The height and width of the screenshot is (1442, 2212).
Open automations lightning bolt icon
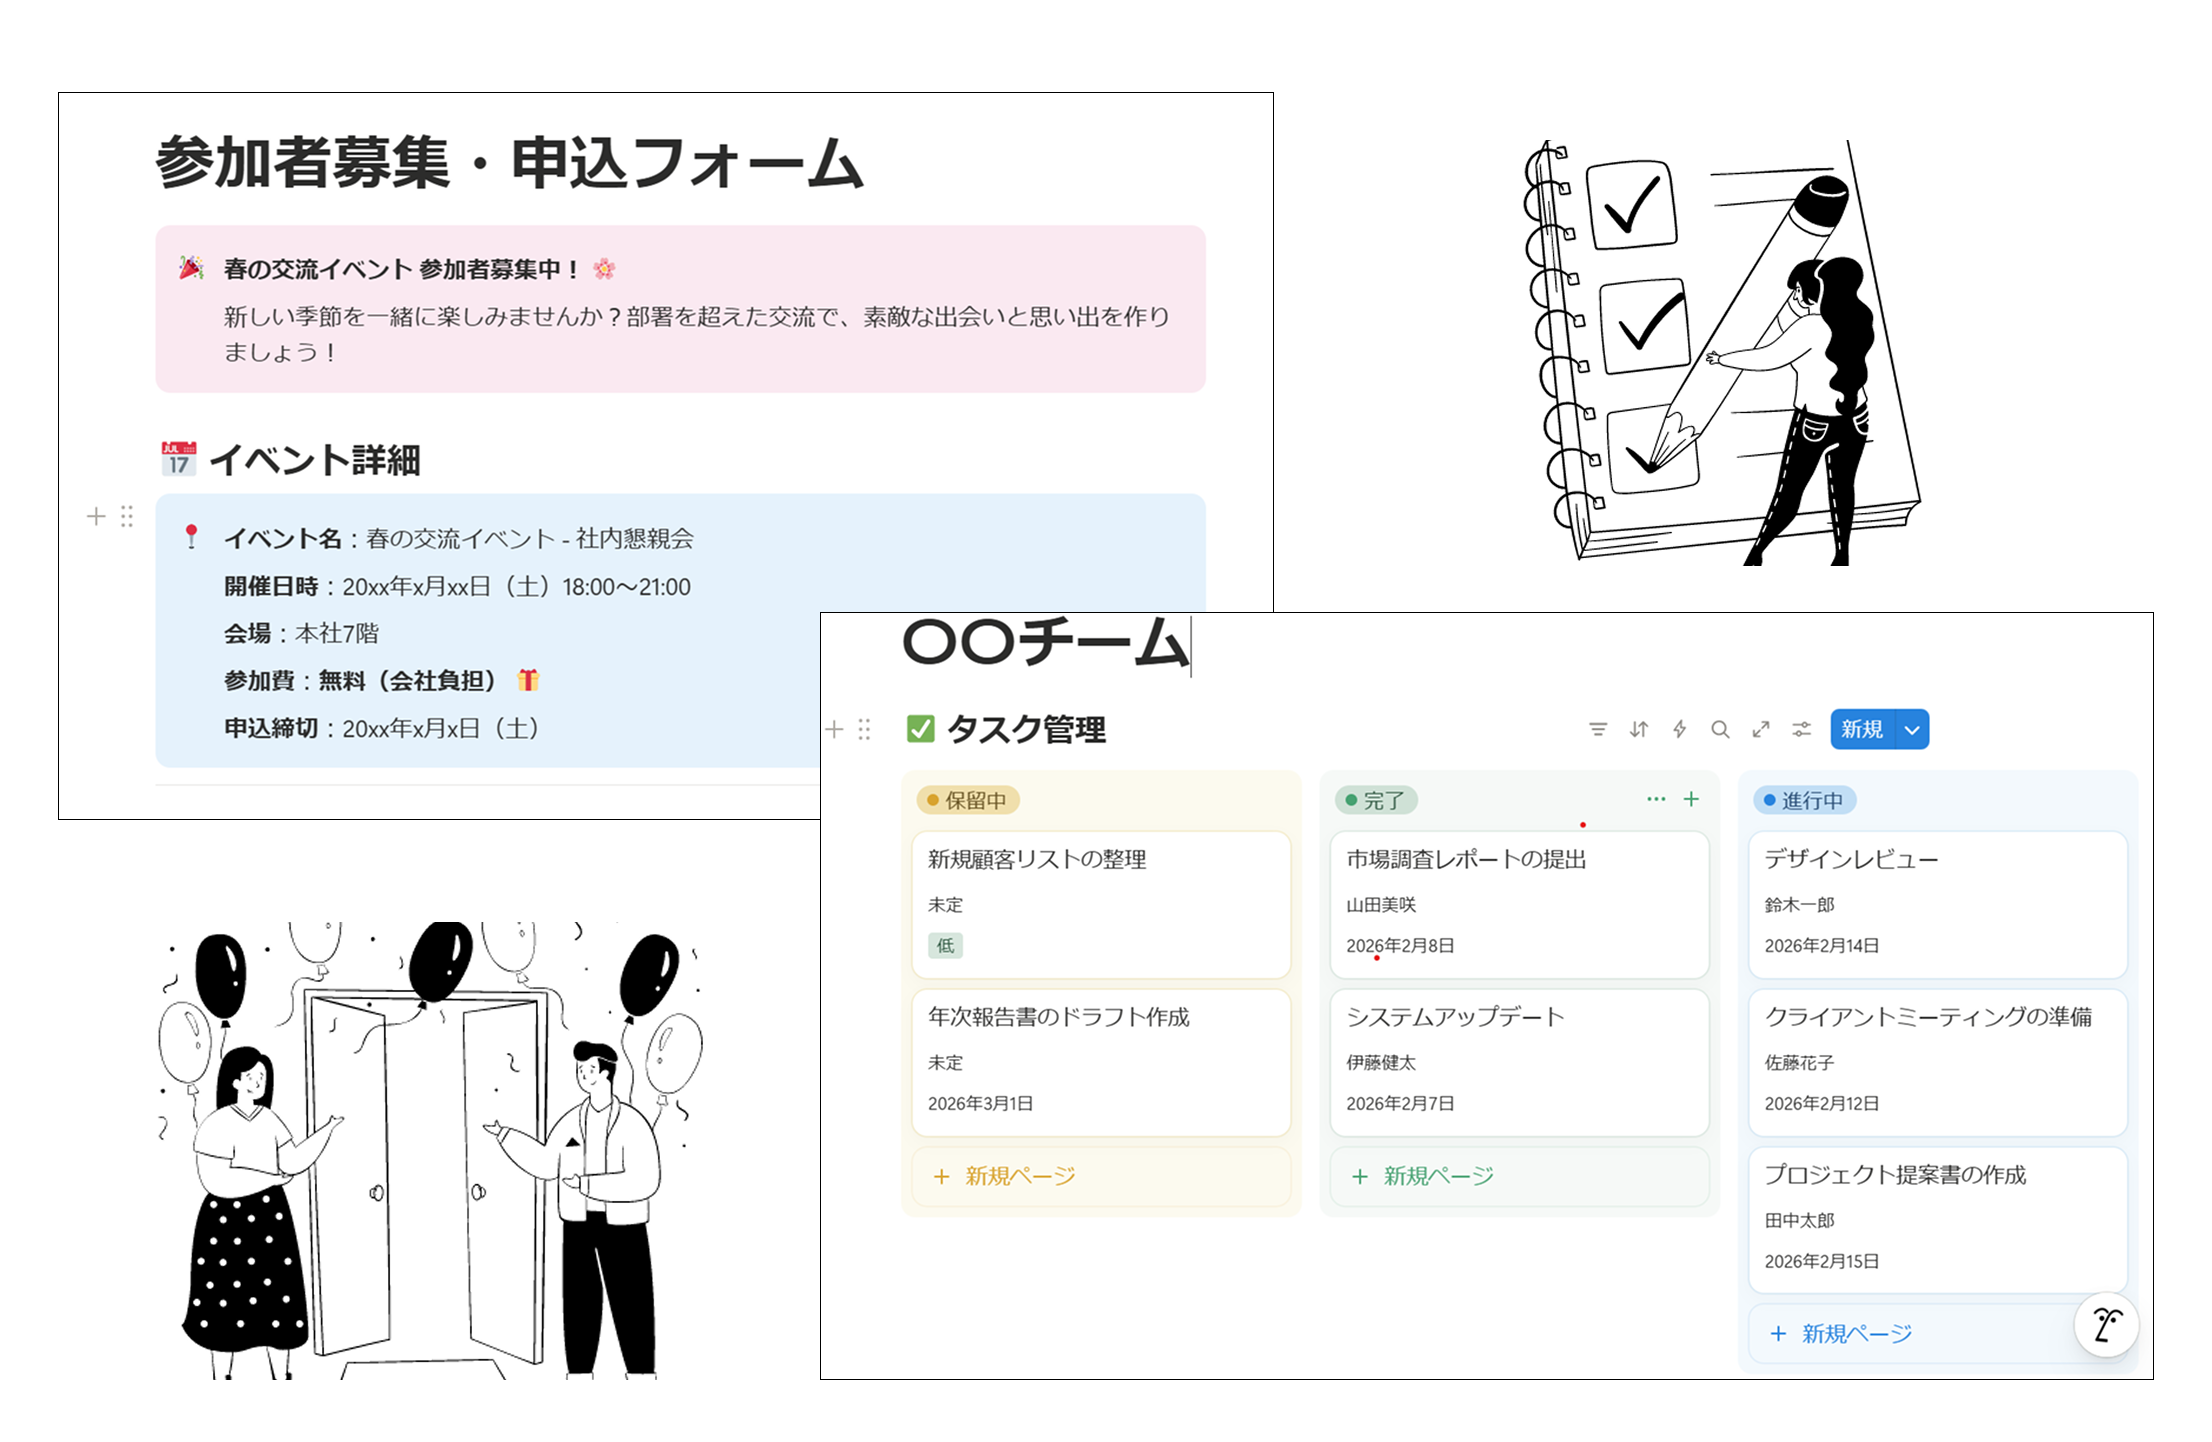(1679, 729)
